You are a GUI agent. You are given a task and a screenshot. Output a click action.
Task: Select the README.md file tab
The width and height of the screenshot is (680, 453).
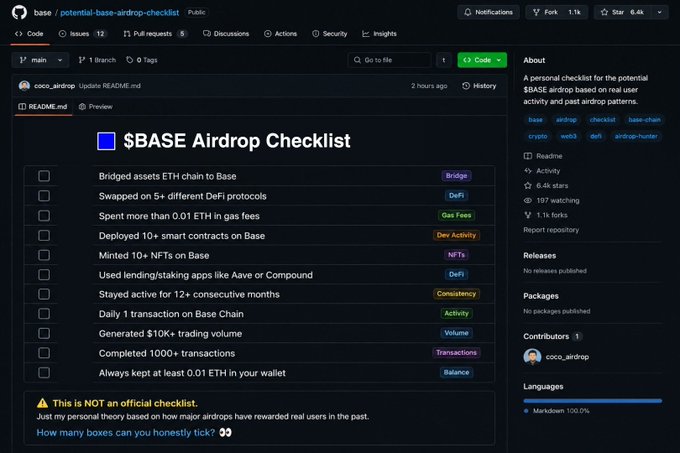click(42, 107)
